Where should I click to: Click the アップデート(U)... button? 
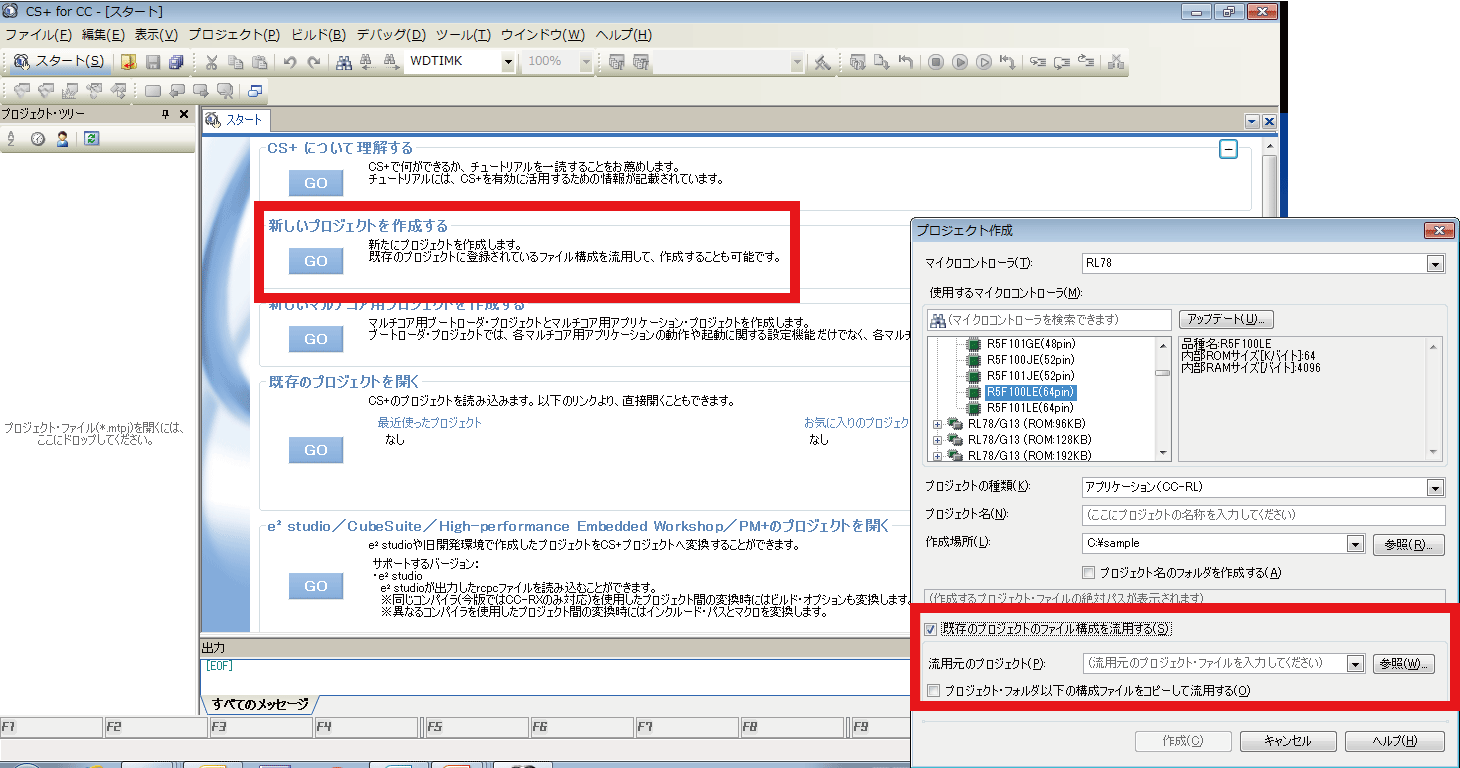point(1226,320)
